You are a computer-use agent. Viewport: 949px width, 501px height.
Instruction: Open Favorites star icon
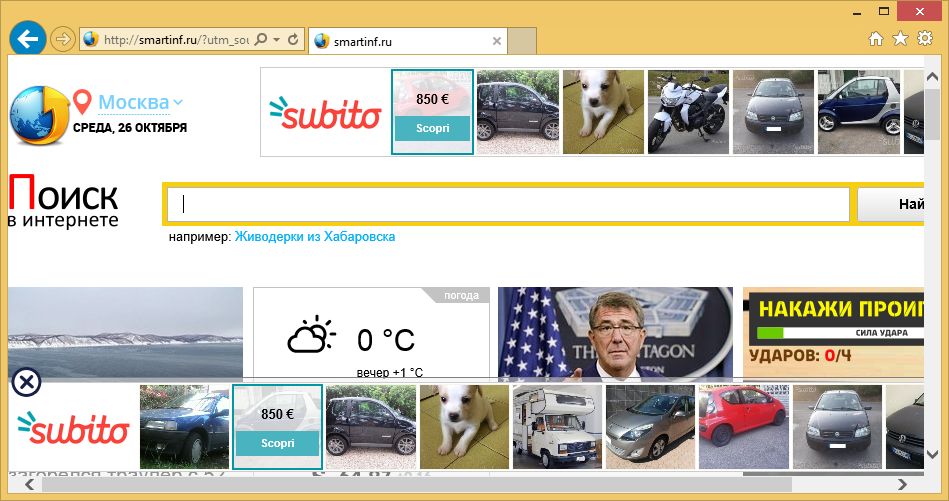[x=901, y=39]
